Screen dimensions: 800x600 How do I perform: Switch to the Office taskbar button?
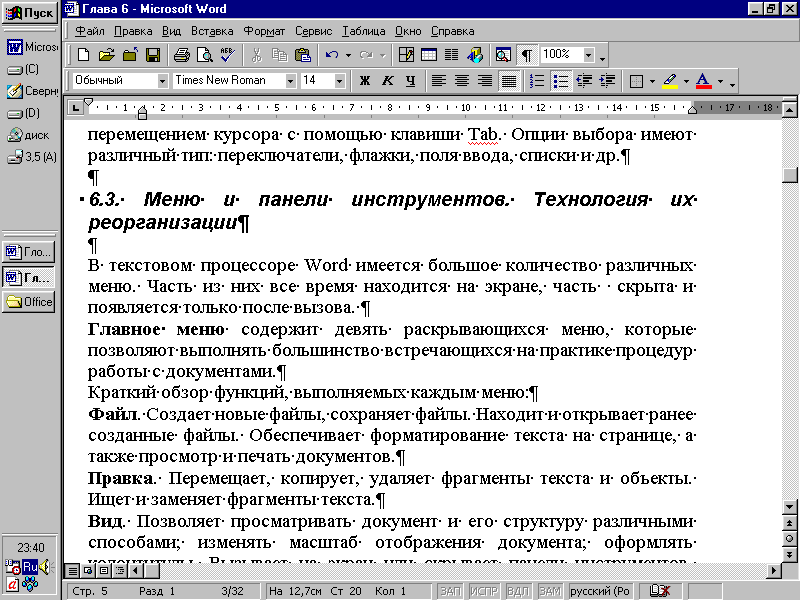29,302
